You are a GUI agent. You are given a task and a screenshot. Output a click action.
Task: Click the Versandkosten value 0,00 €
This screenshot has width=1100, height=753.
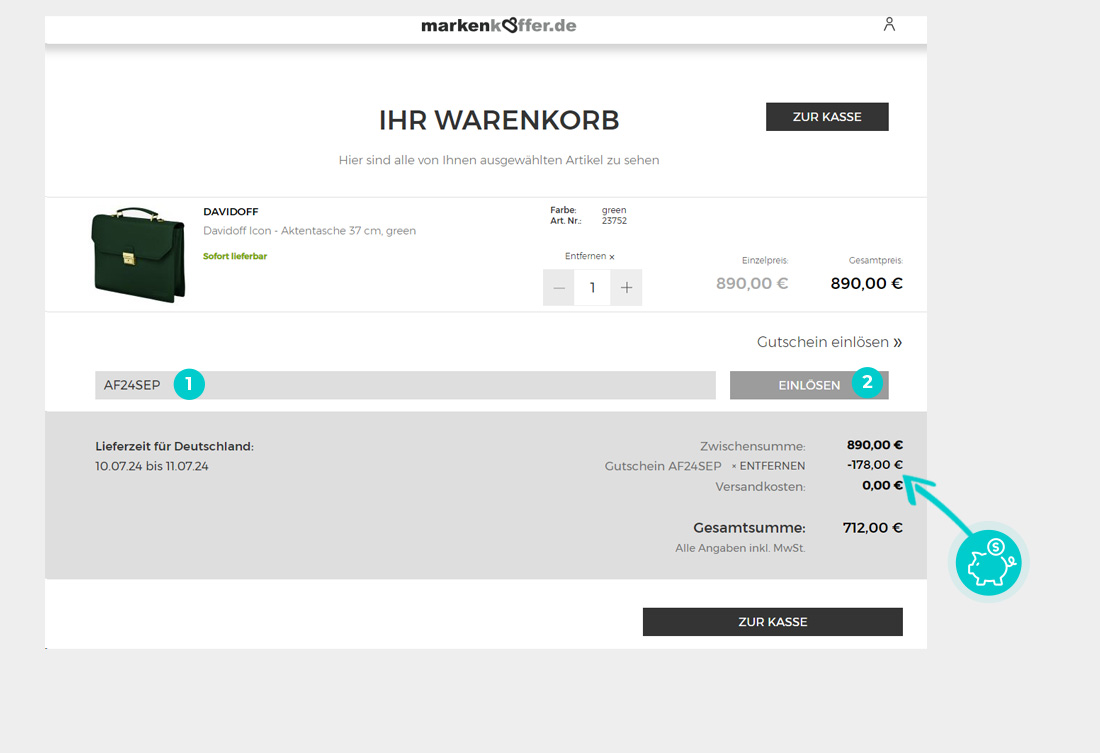[x=883, y=486]
